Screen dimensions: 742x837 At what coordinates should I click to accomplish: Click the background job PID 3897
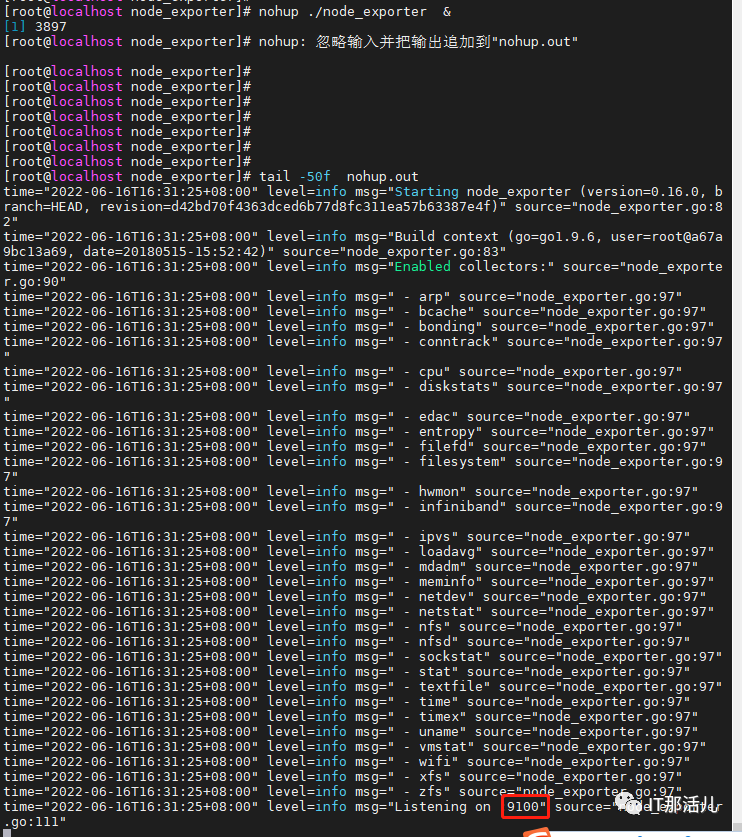[x=51, y=26]
